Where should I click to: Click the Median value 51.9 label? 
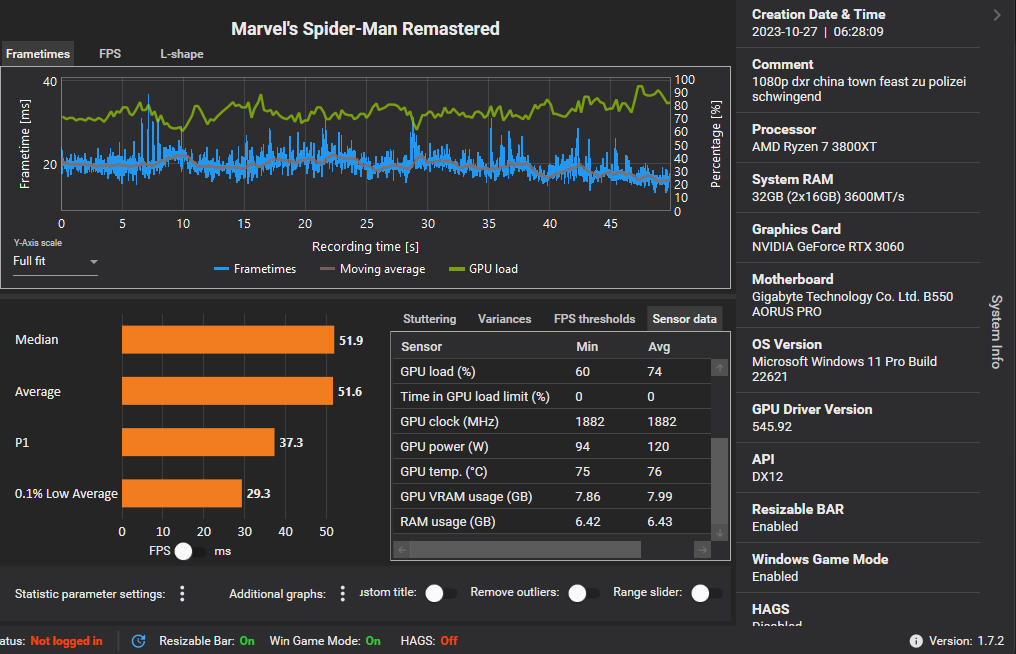(x=351, y=340)
